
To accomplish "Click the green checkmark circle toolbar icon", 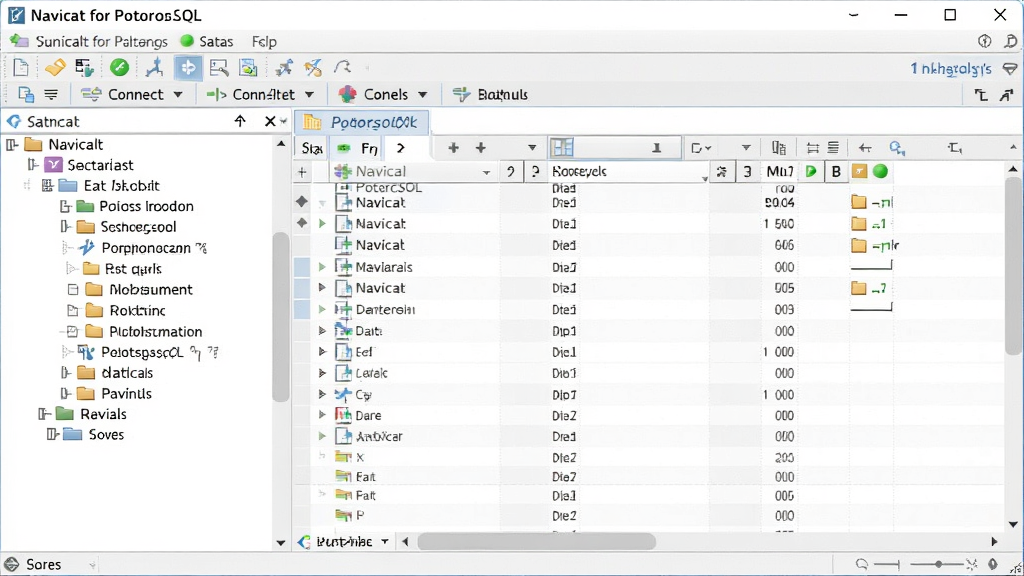I will coord(120,67).
